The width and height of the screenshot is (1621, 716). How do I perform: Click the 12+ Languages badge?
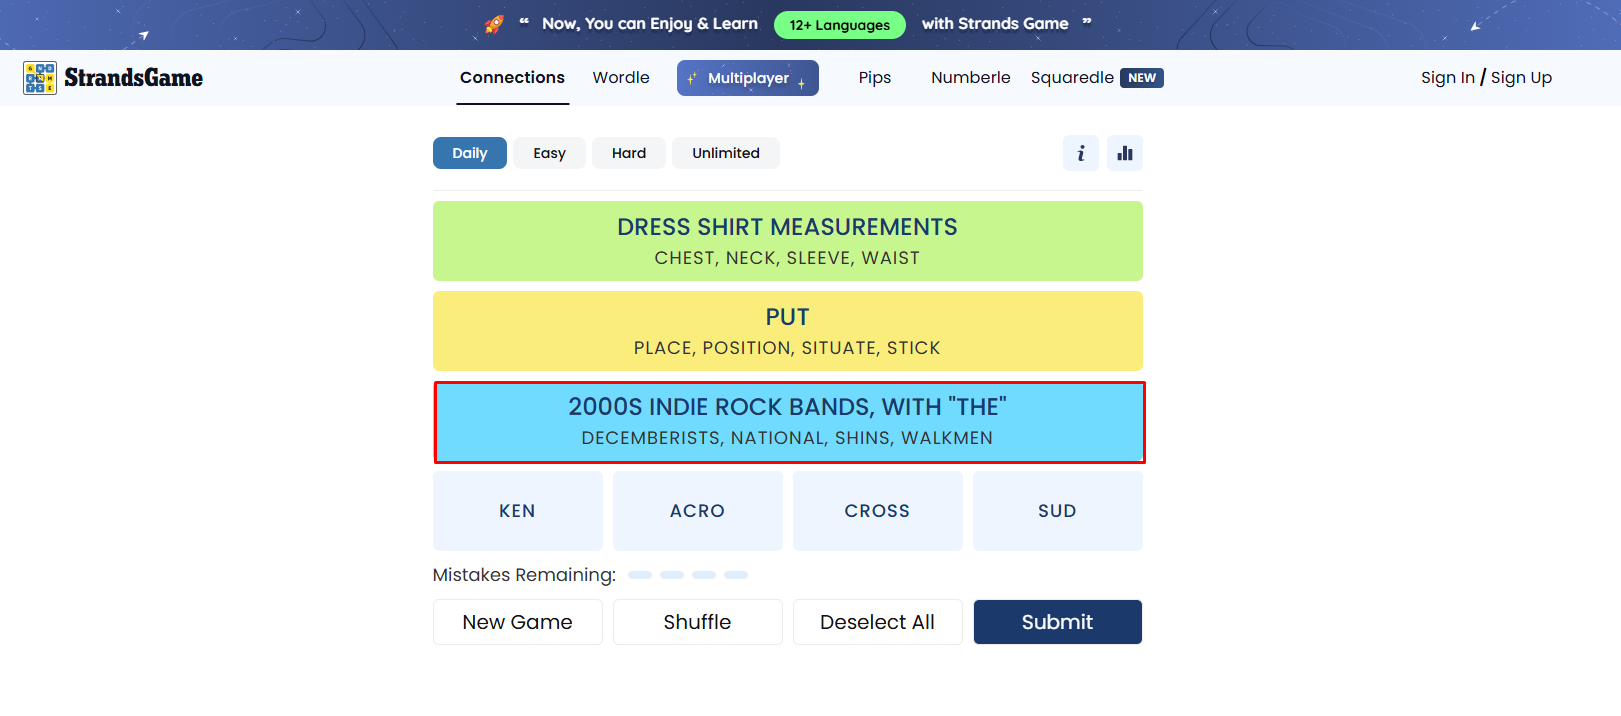(x=840, y=25)
